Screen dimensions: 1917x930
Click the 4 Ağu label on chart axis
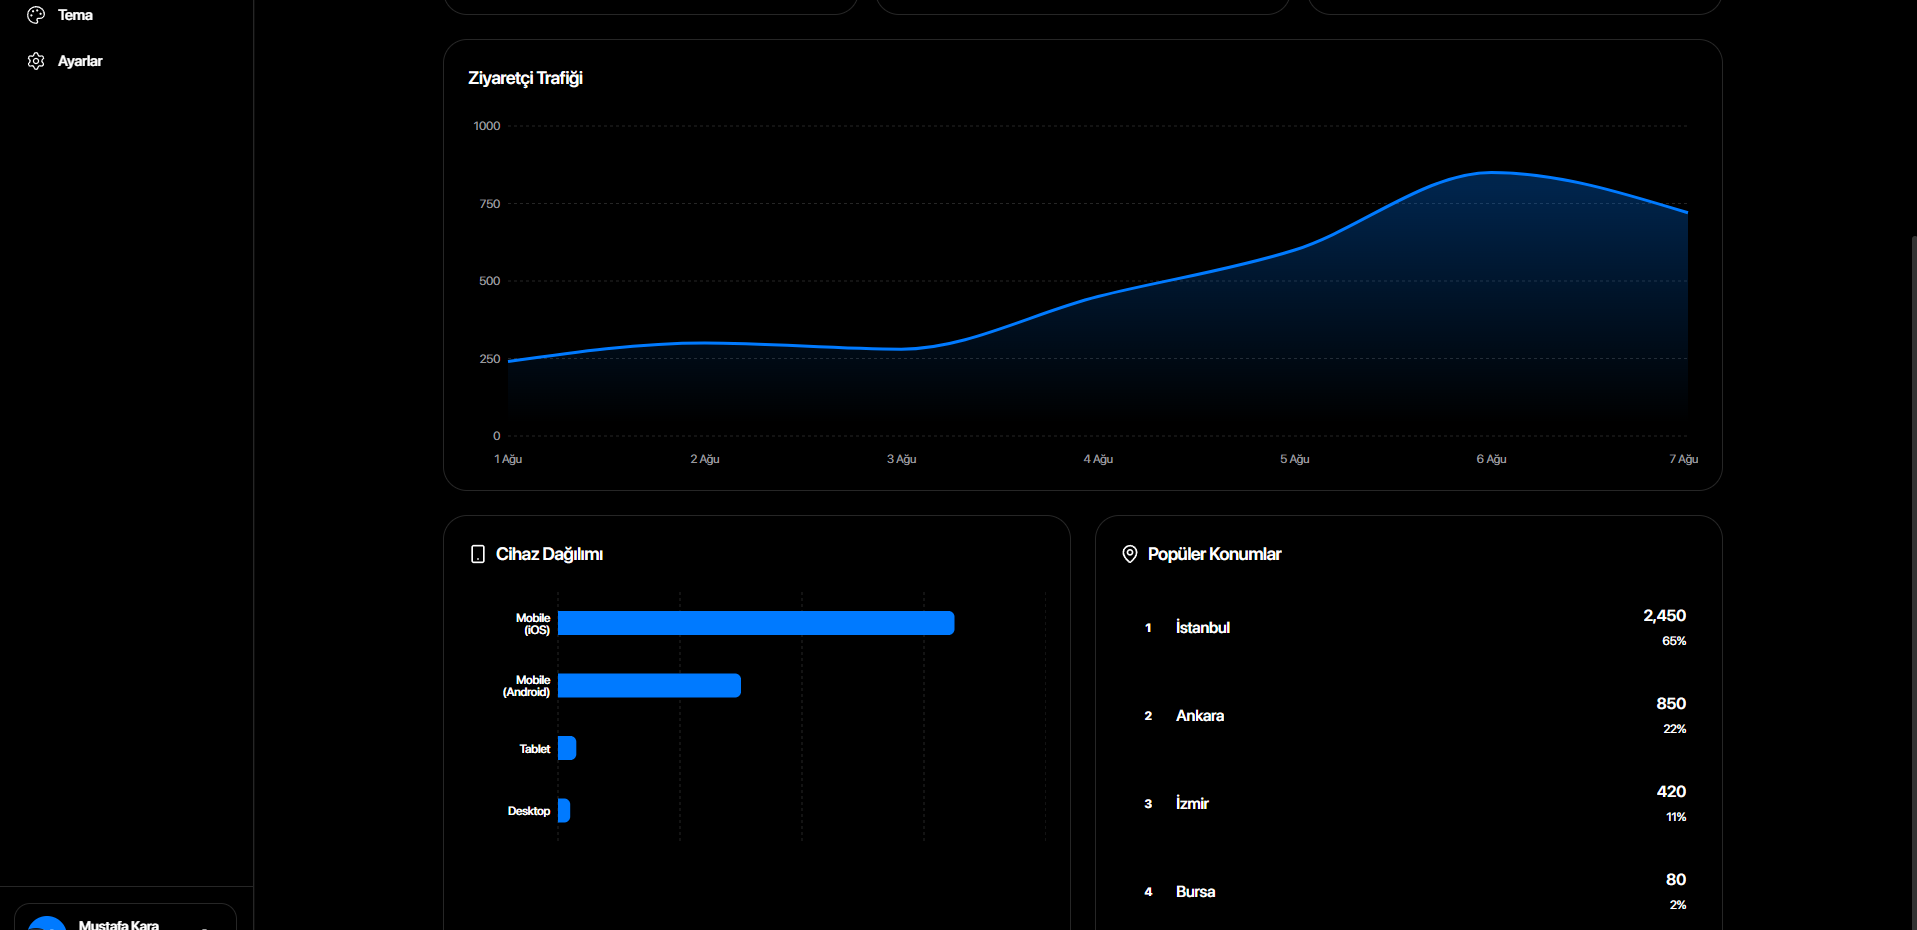(1098, 459)
